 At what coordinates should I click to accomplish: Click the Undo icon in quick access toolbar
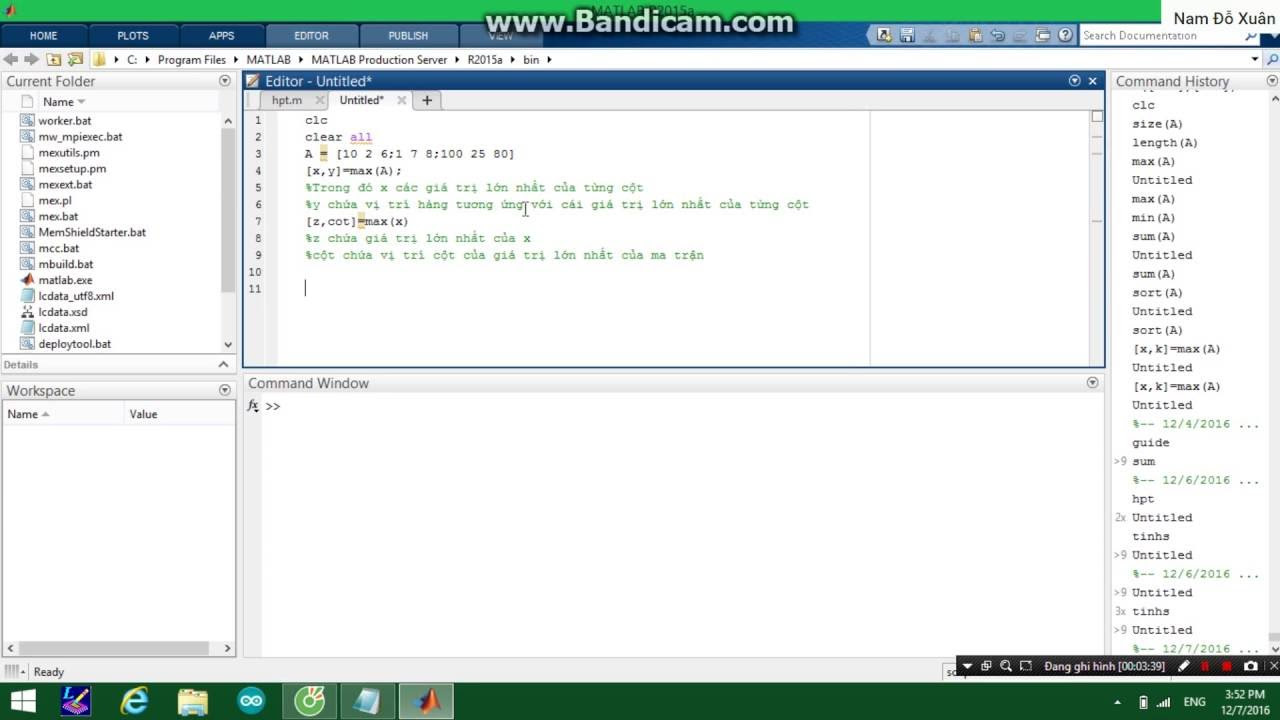click(998, 35)
